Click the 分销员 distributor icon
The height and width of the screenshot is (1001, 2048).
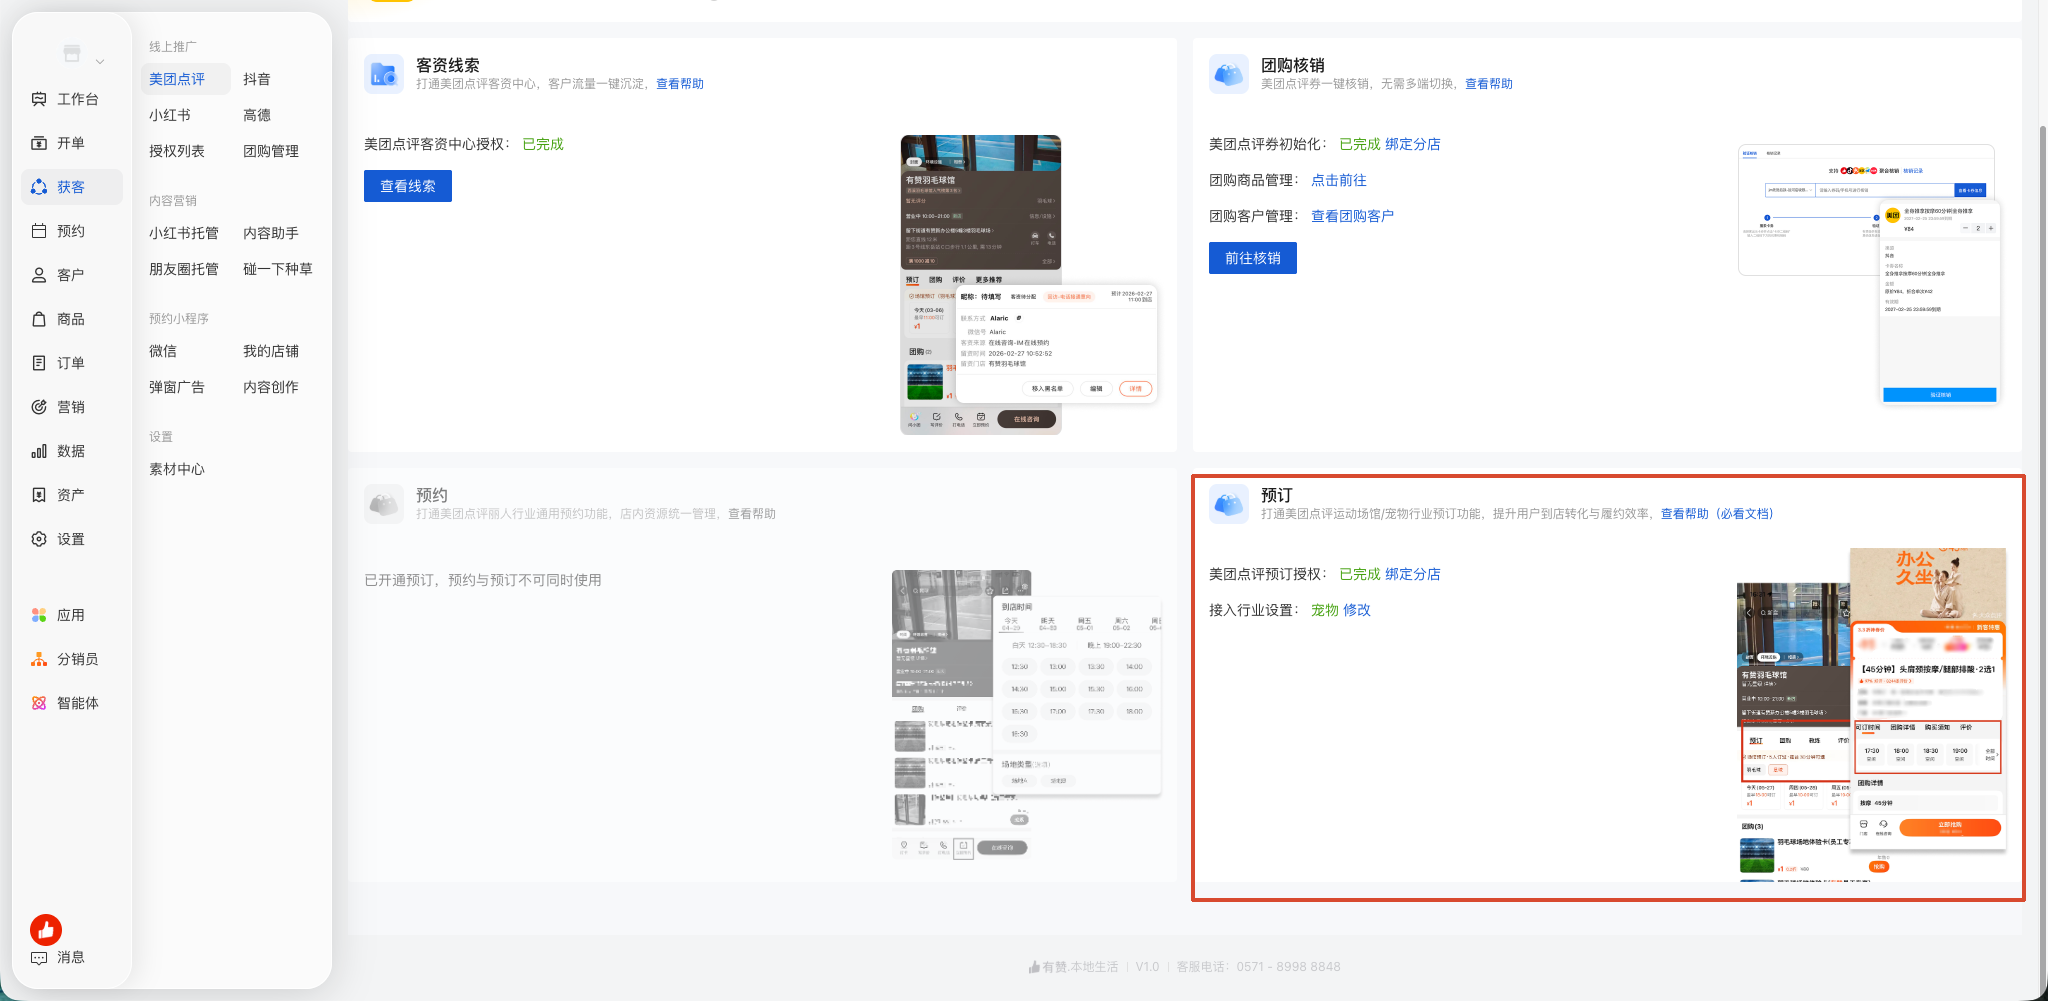[39, 659]
